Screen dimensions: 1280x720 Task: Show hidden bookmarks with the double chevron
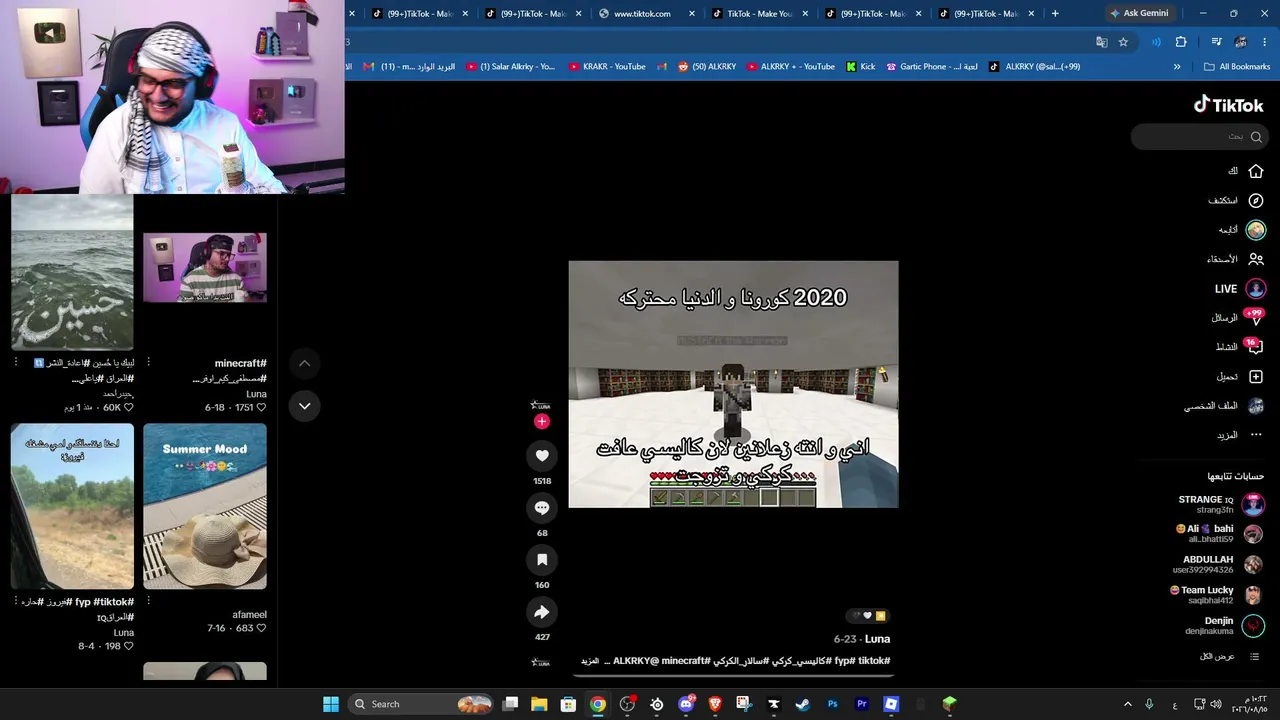click(x=1177, y=67)
